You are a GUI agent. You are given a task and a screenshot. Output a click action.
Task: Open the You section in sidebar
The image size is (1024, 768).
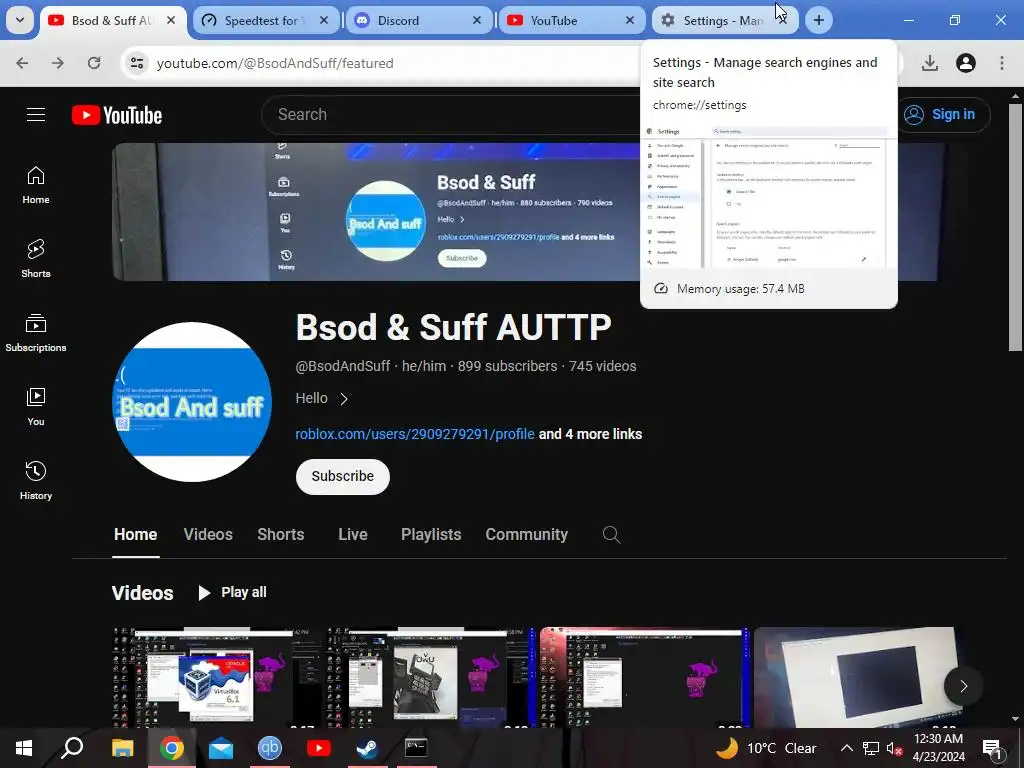click(x=36, y=407)
